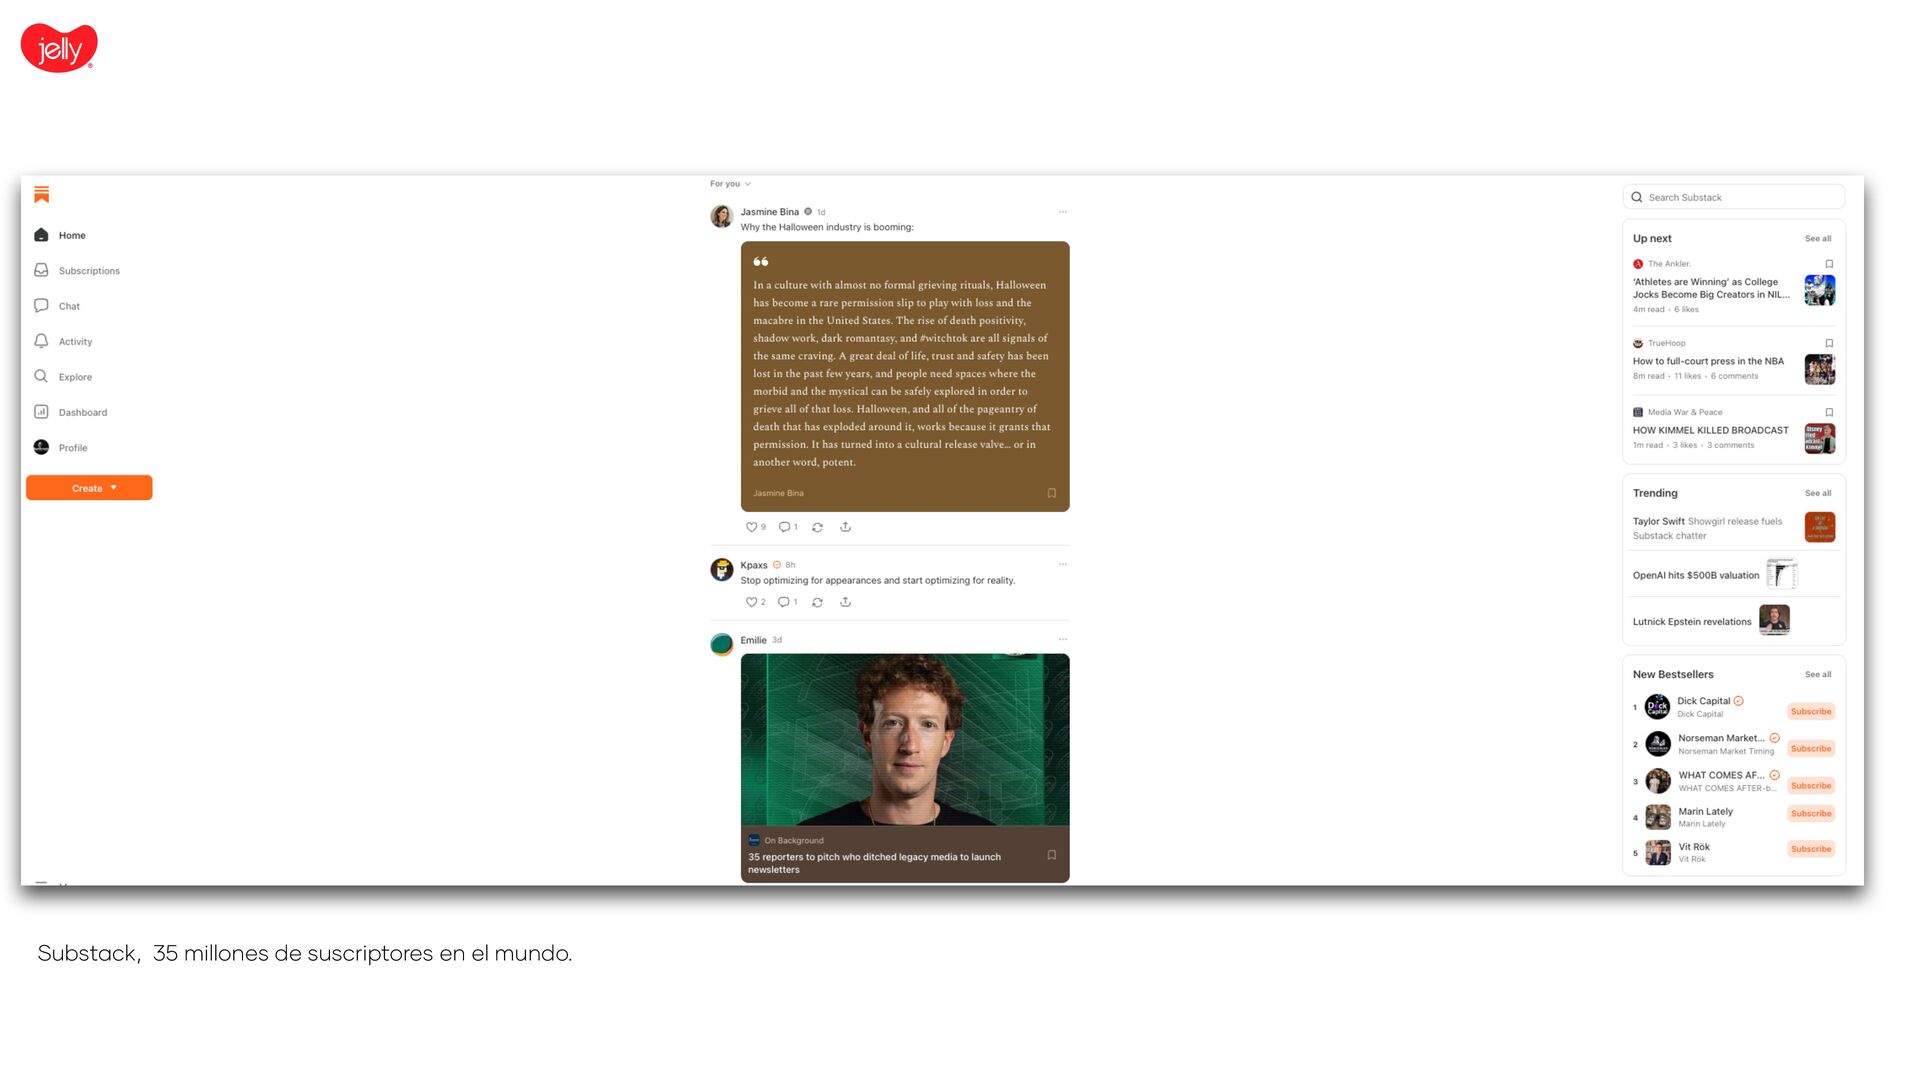The height and width of the screenshot is (1080, 1920).
Task: Open the Activity bell icon
Action: [x=41, y=341]
